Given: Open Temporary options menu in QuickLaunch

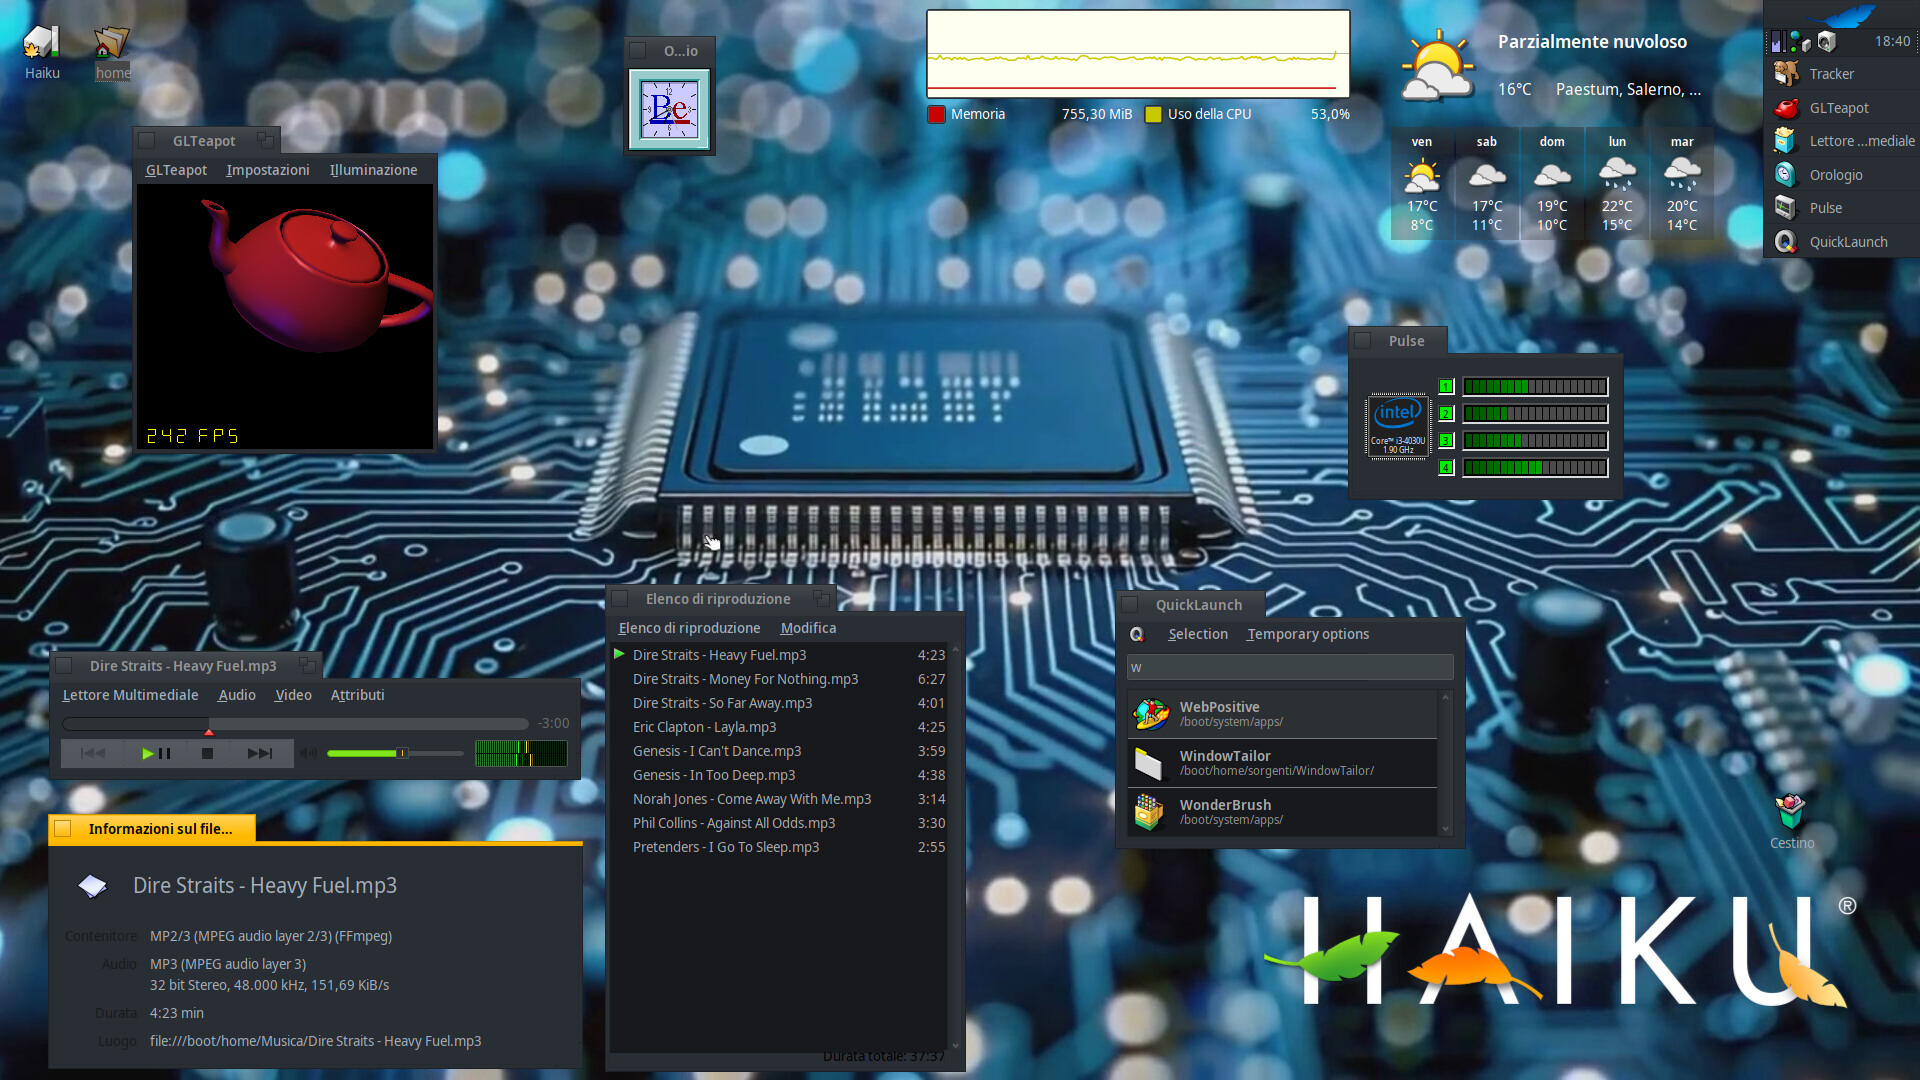Looking at the screenshot, I should click(1307, 634).
